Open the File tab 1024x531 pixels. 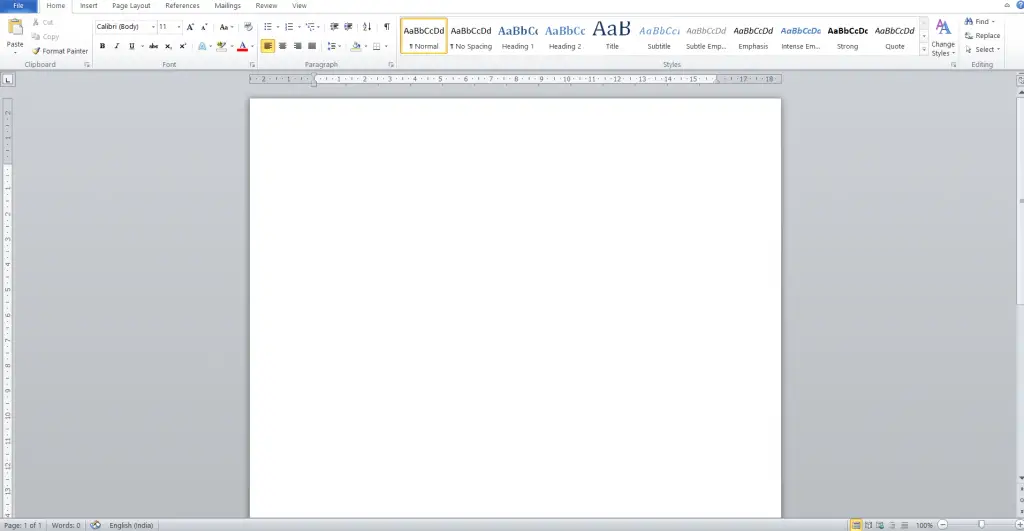coord(18,6)
